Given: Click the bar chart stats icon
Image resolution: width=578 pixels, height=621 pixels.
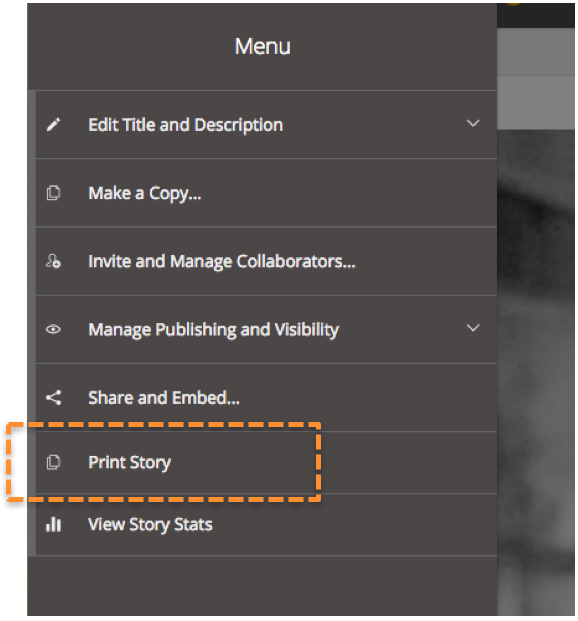Looking at the screenshot, I should 53,524.
